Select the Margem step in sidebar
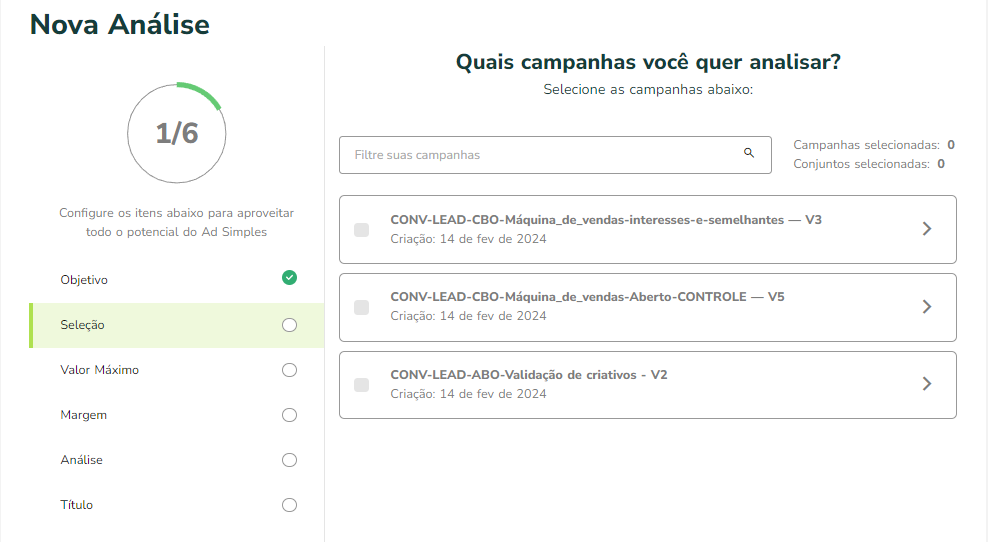This screenshot has height=542, width=988. [83, 415]
